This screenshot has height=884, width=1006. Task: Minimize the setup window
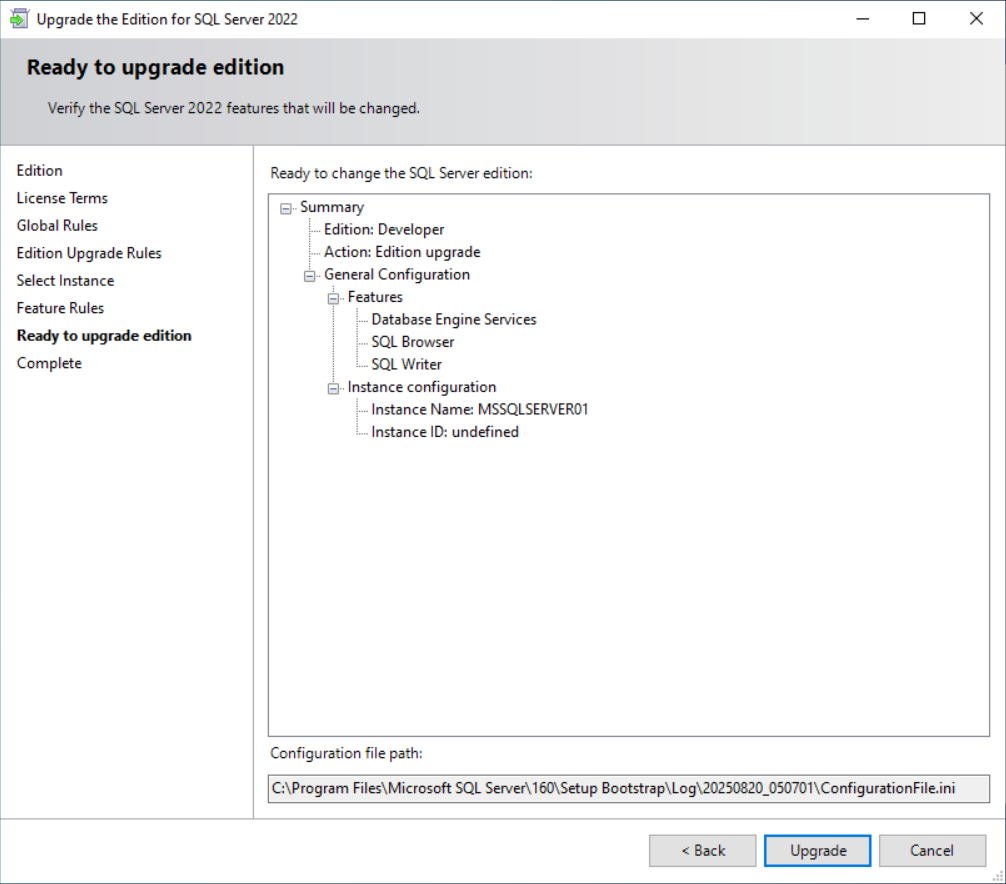pos(862,19)
